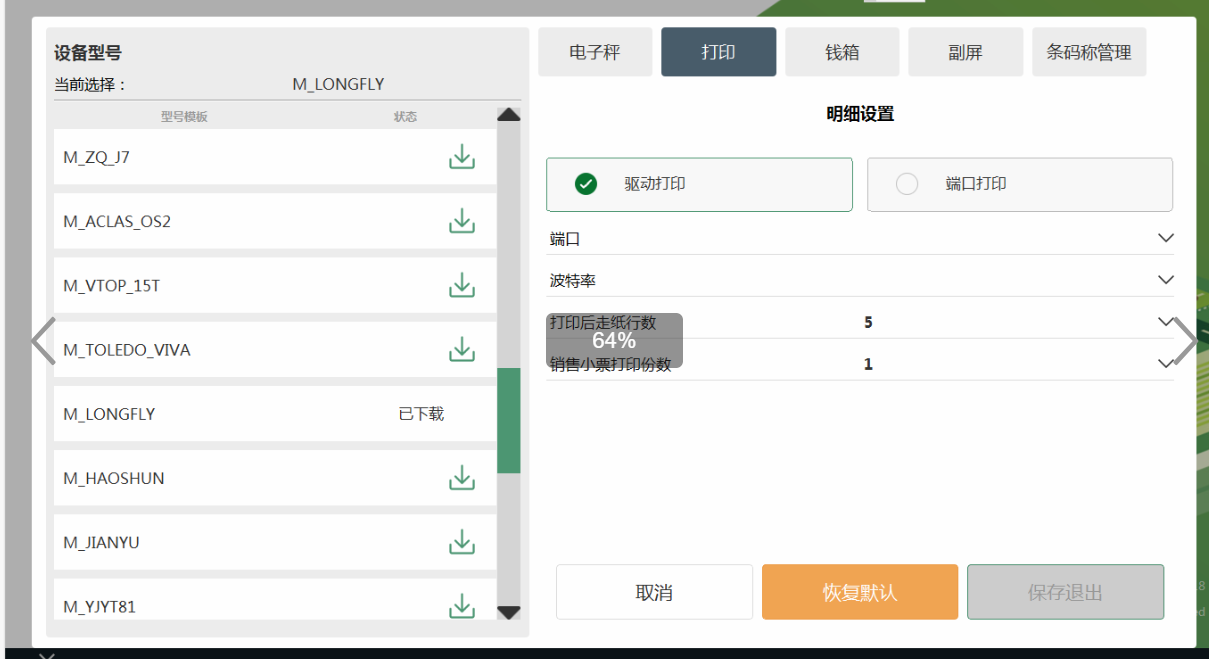The image size is (1209, 659).
Task: Download the M_HAOSHUN model template
Action: tap(461, 478)
